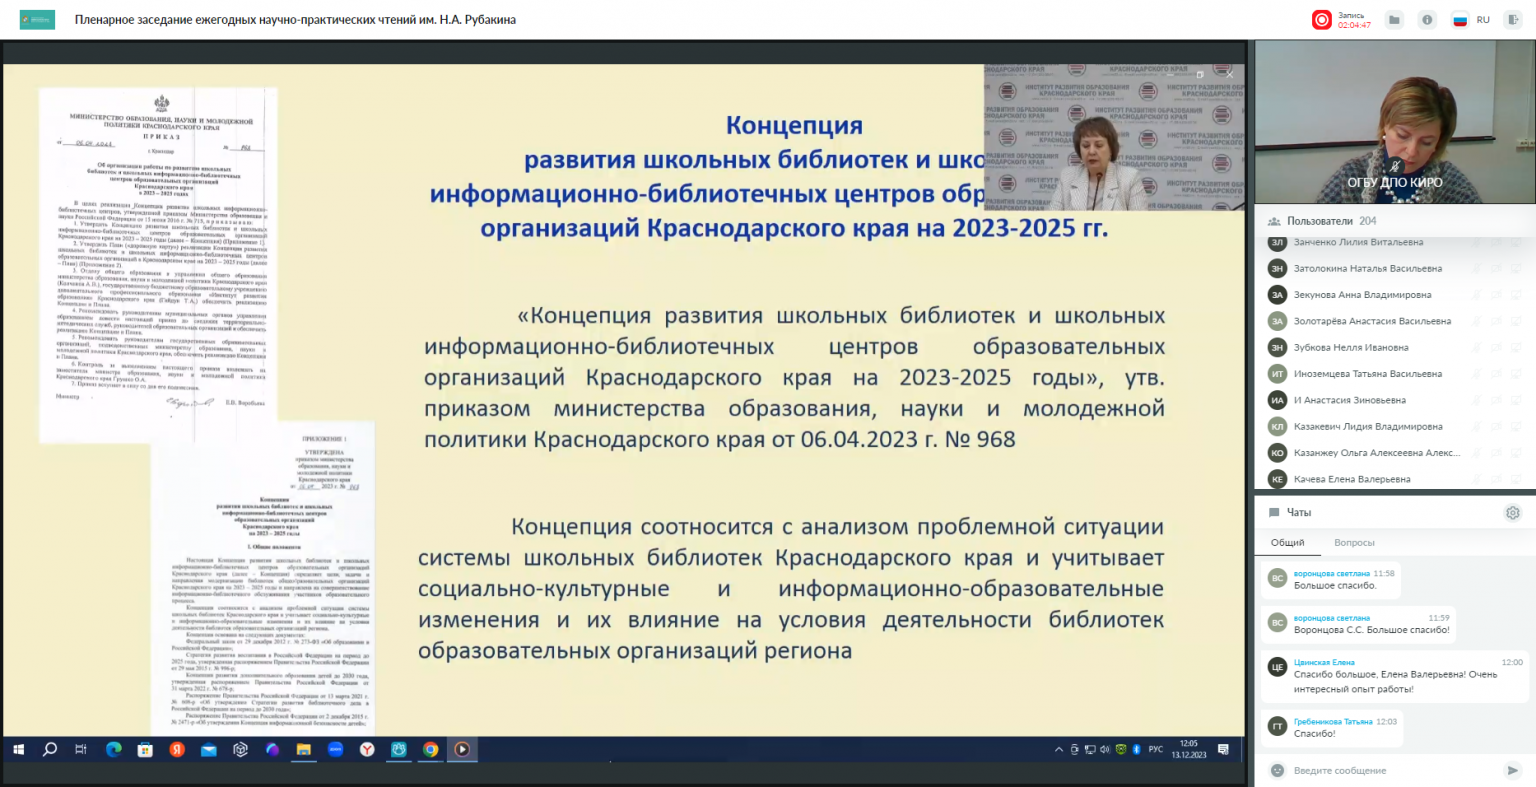The height and width of the screenshot is (787, 1536).
Task: Open the event info icon
Action: [x=1427, y=20]
